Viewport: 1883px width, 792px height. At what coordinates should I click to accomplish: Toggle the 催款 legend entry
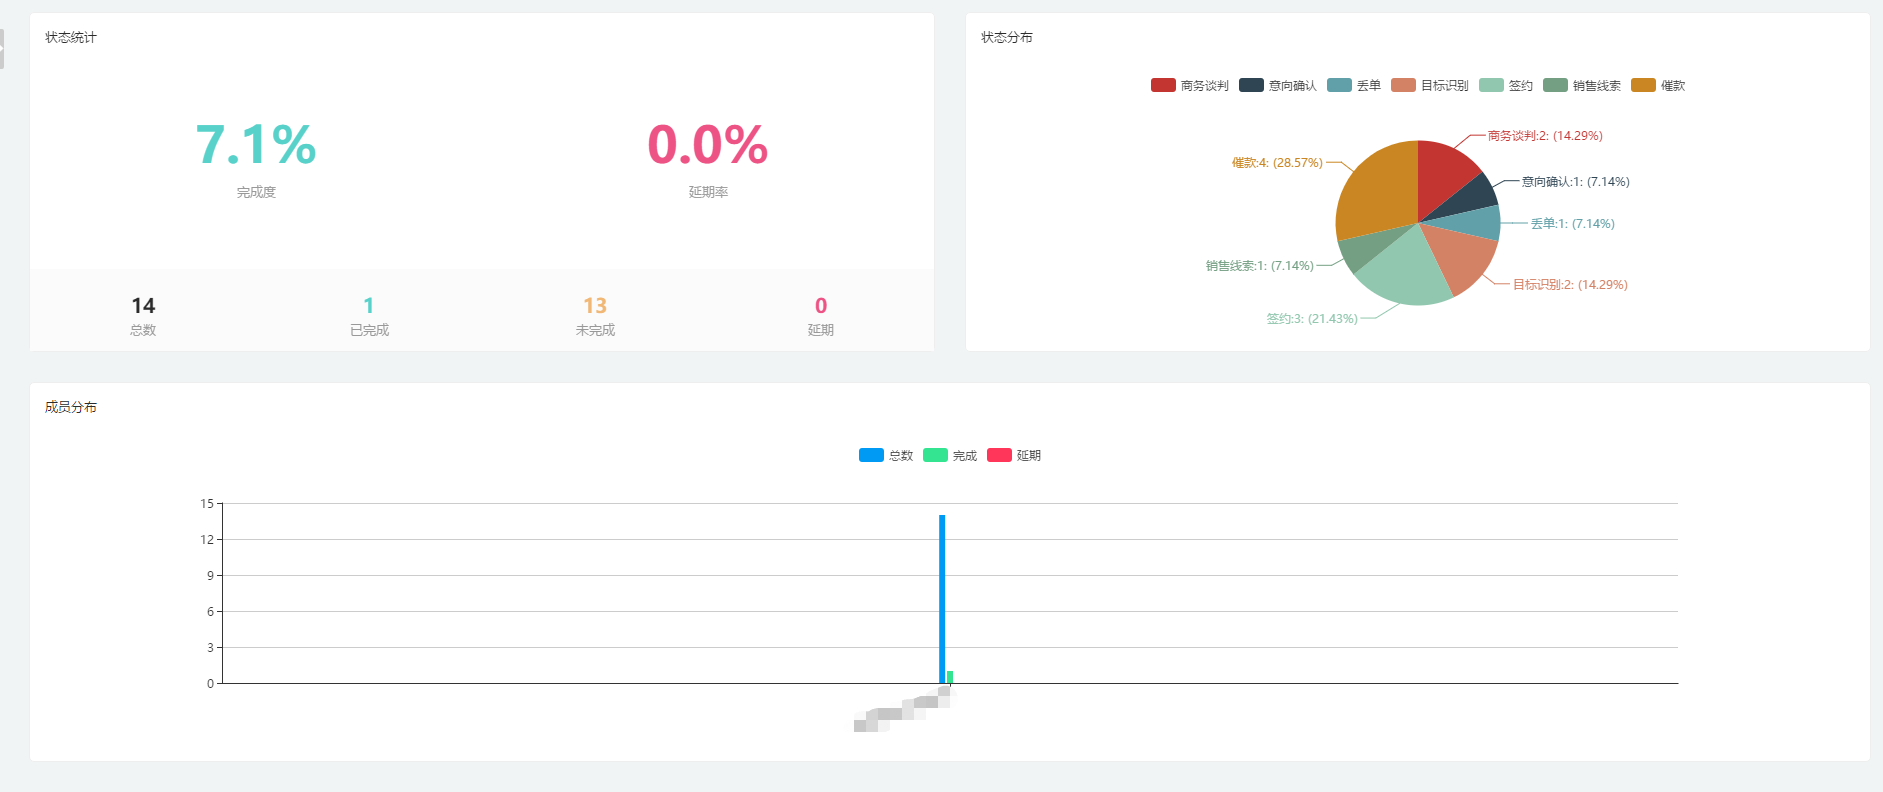1657,85
